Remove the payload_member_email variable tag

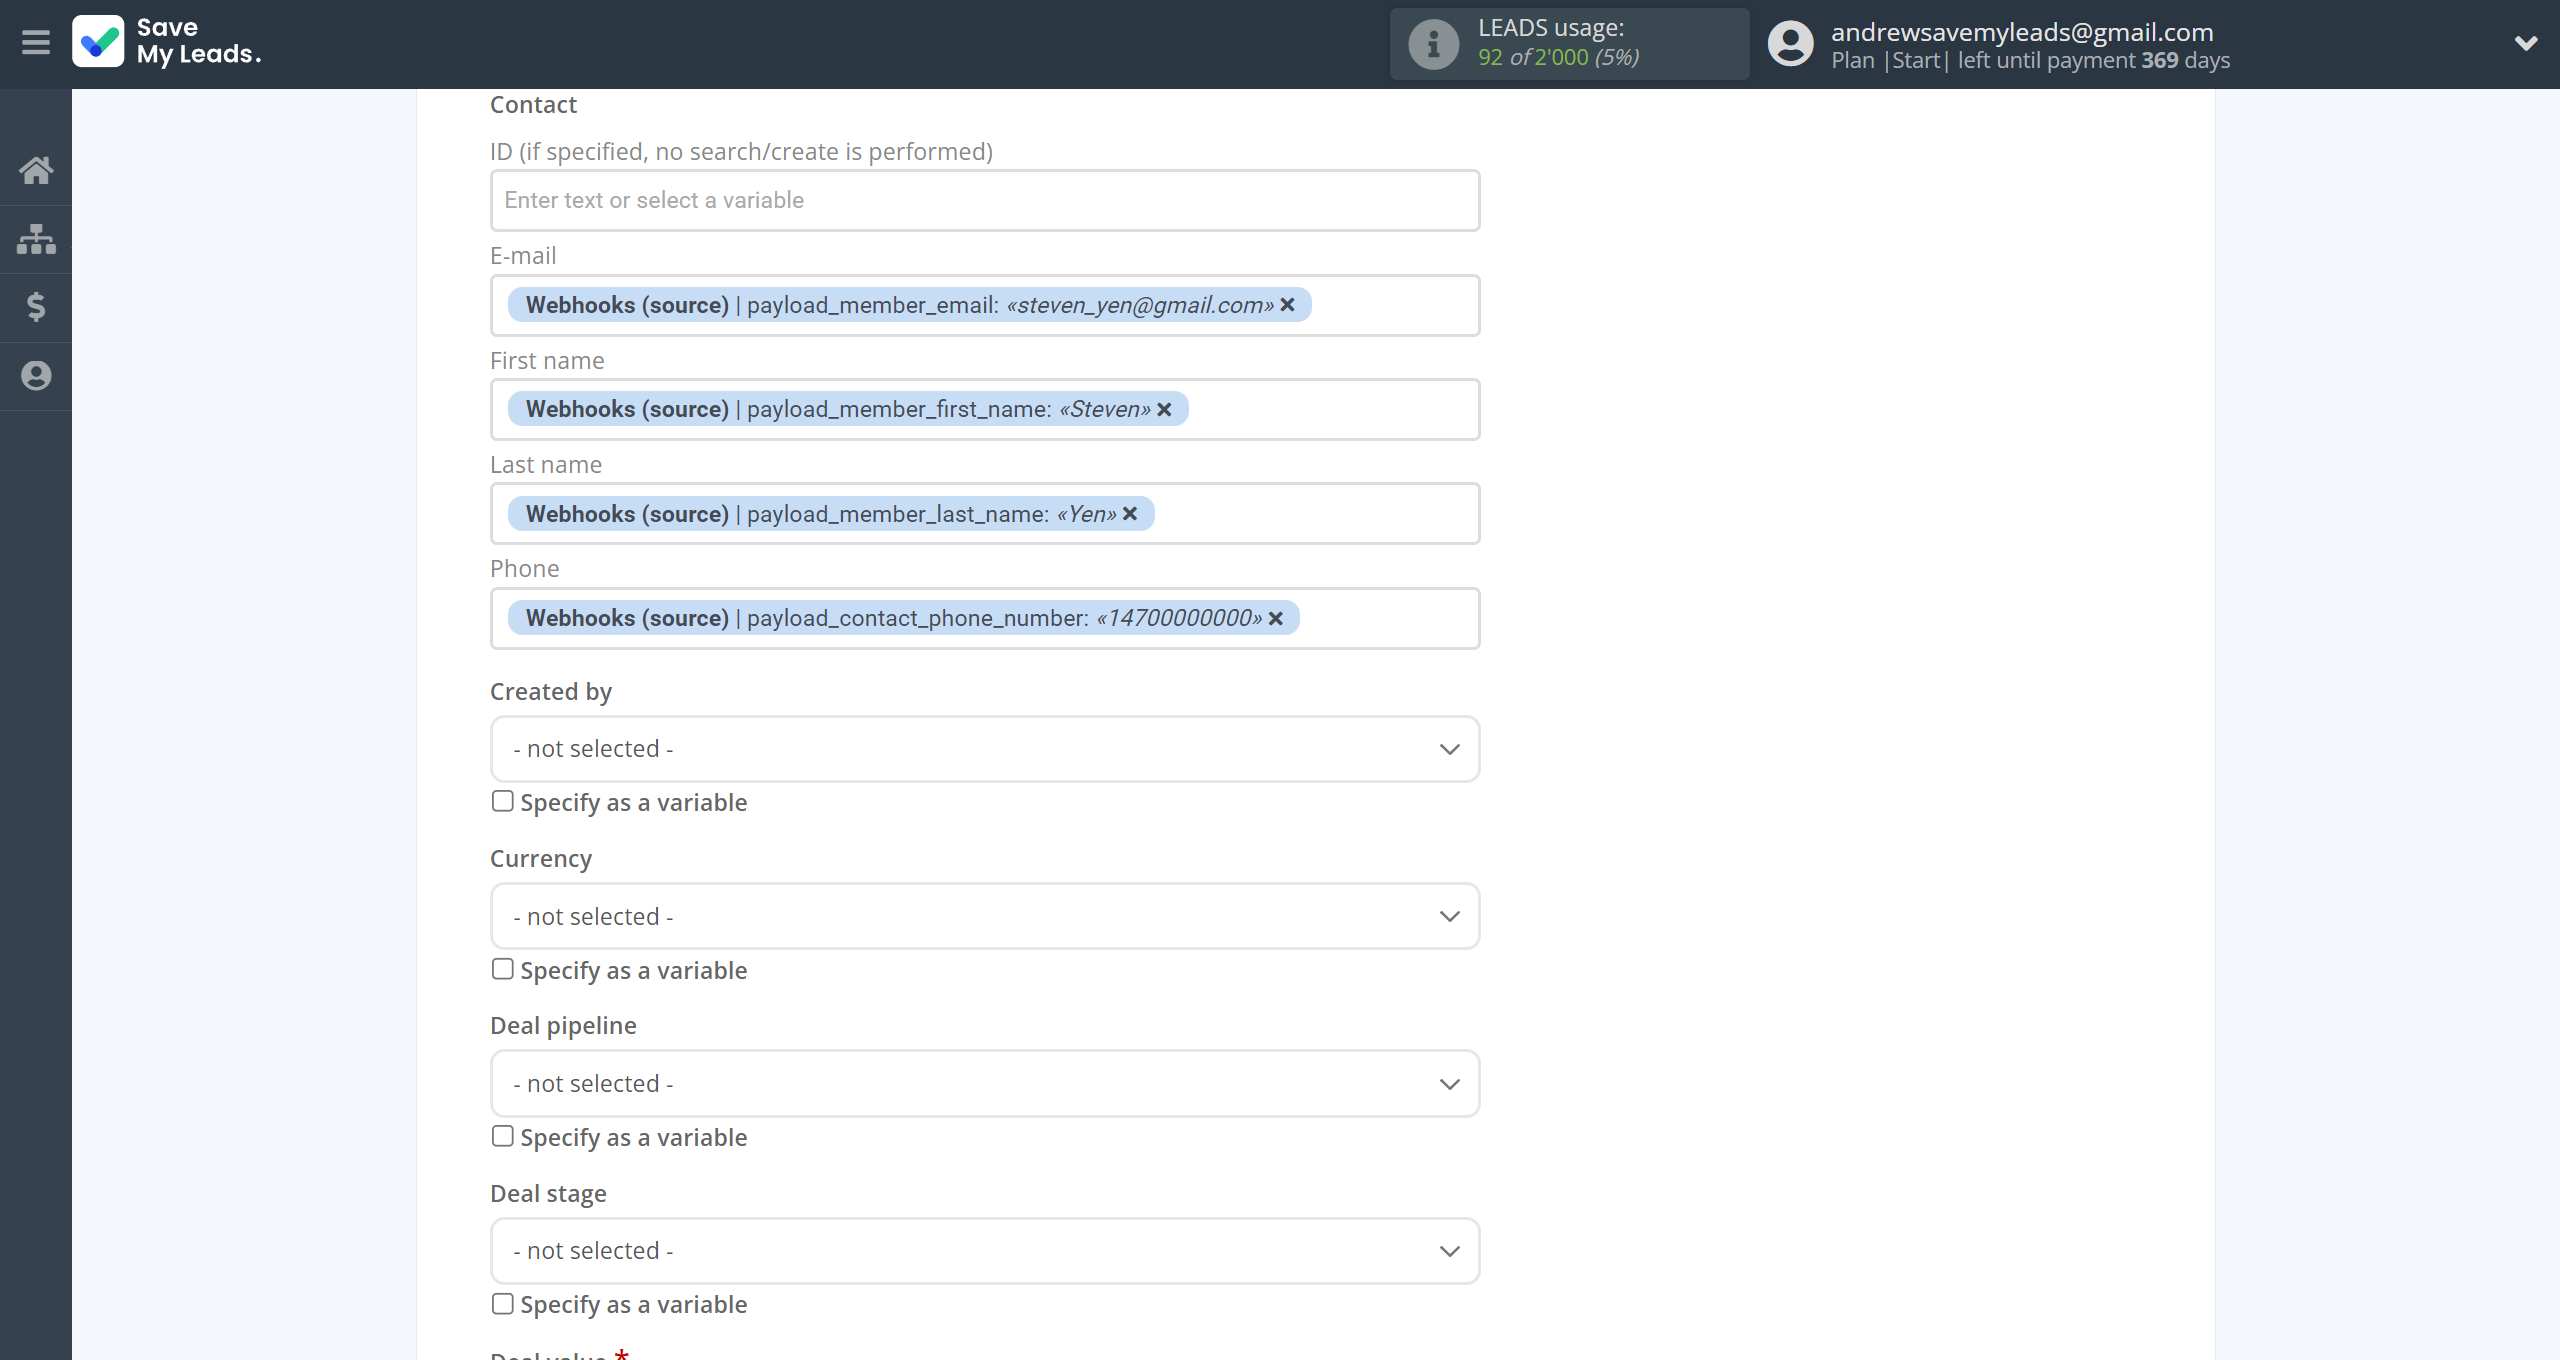[x=1288, y=305]
